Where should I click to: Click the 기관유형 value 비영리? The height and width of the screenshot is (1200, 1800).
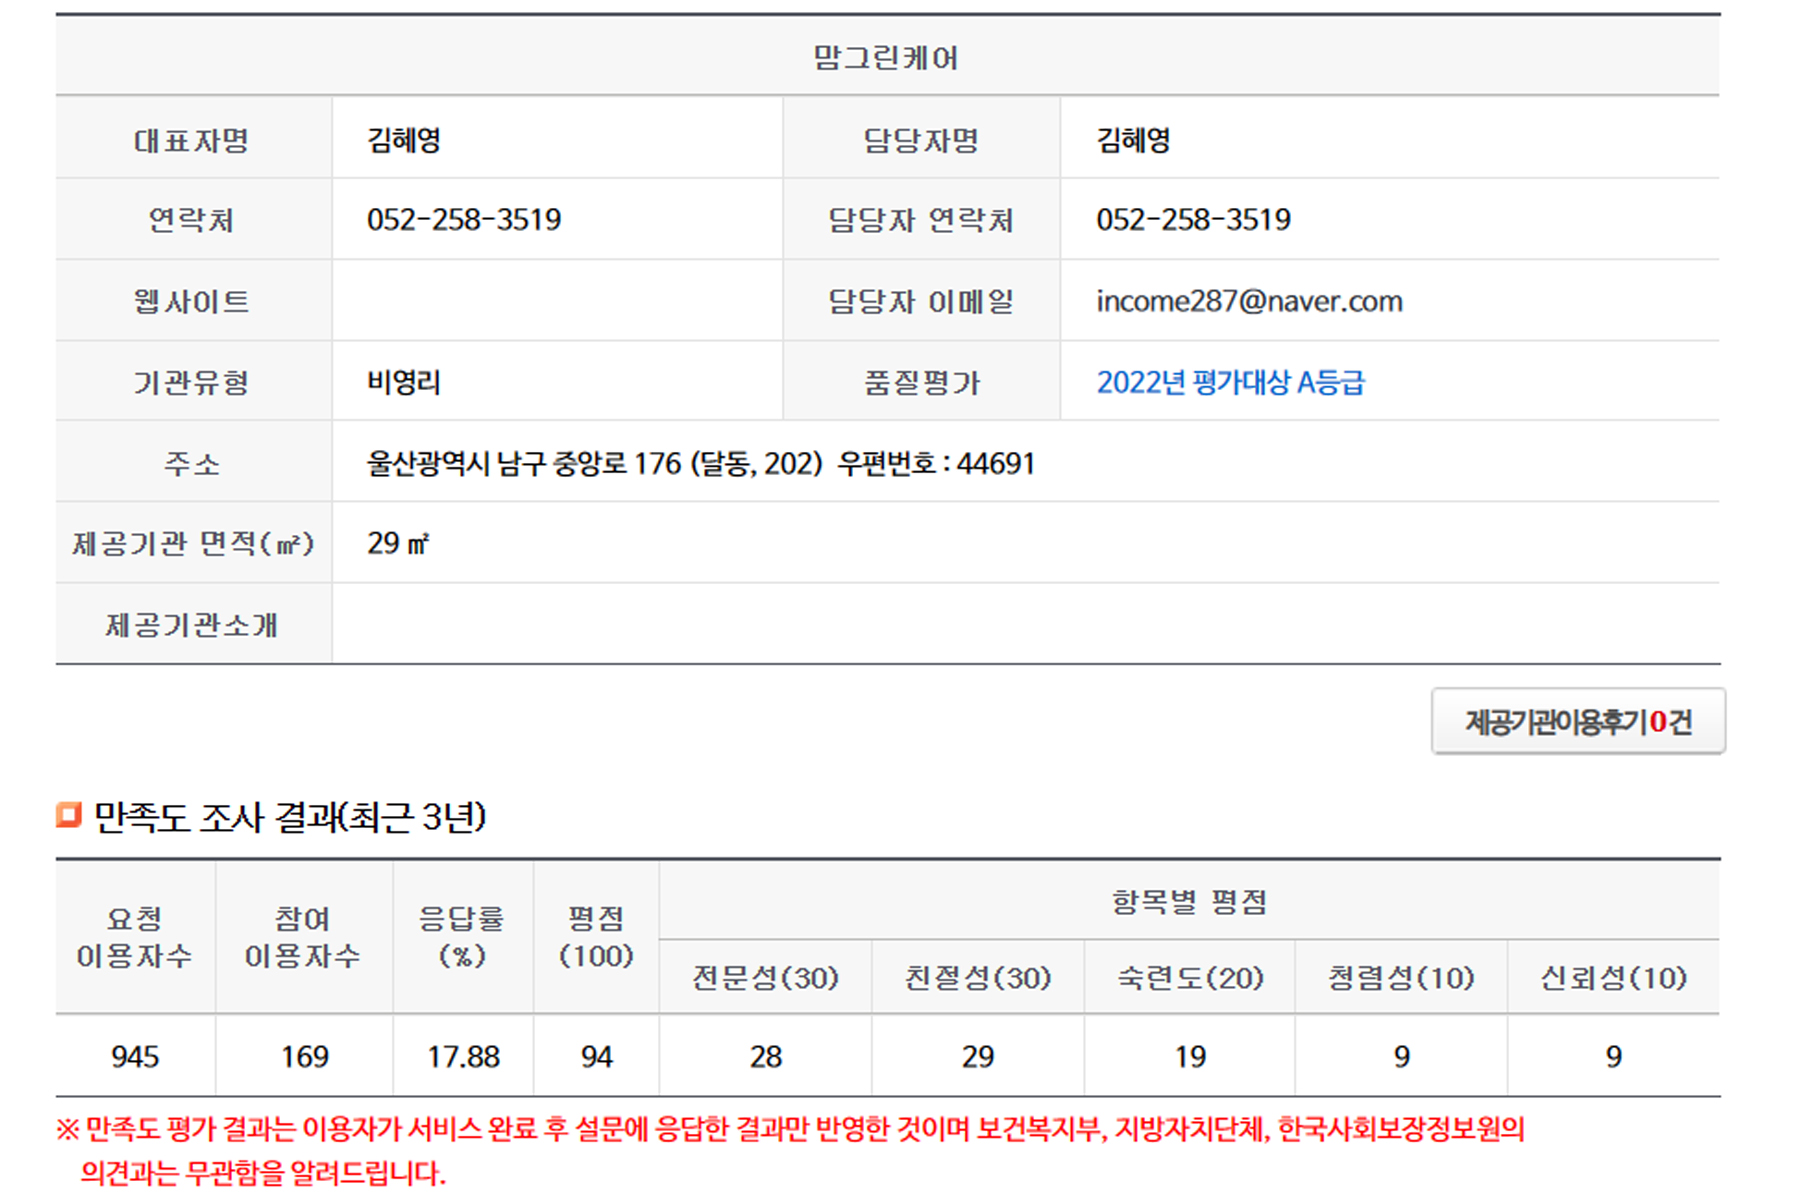tap(404, 381)
